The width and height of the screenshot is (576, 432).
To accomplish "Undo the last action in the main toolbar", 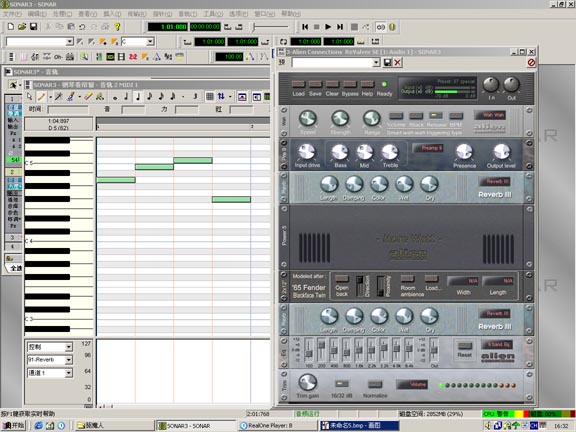I will (x=82, y=27).
